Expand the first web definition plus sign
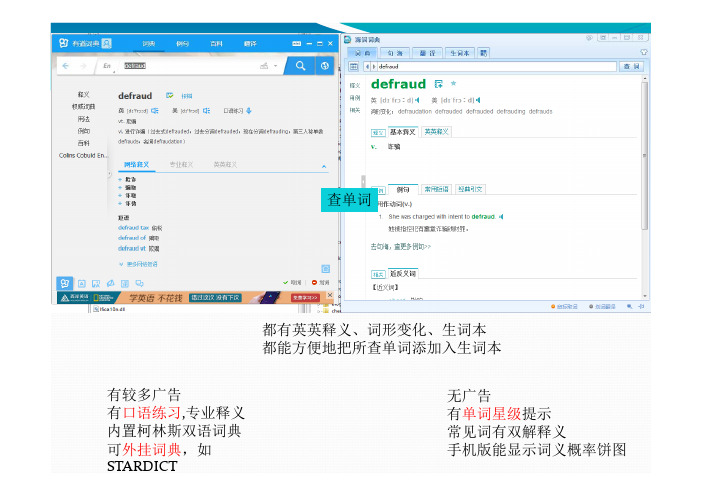702x496 pixels. 120,179
